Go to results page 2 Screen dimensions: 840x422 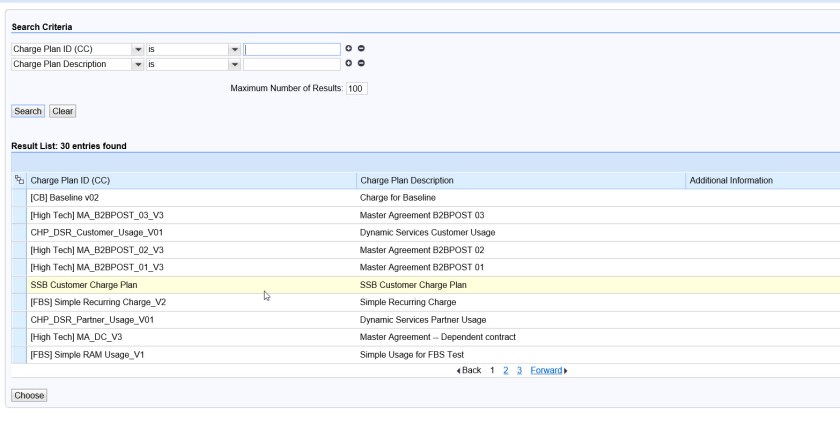pyautogui.click(x=505, y=371)
